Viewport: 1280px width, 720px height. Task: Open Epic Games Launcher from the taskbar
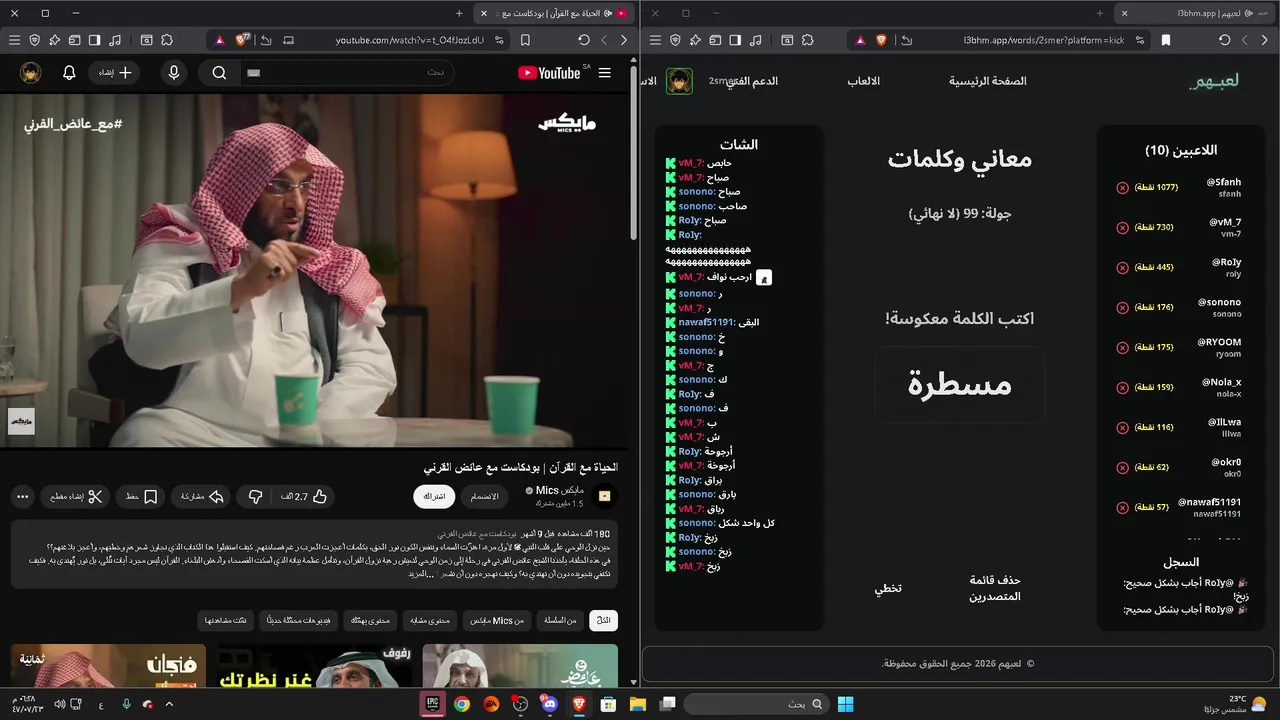[433, 704]
